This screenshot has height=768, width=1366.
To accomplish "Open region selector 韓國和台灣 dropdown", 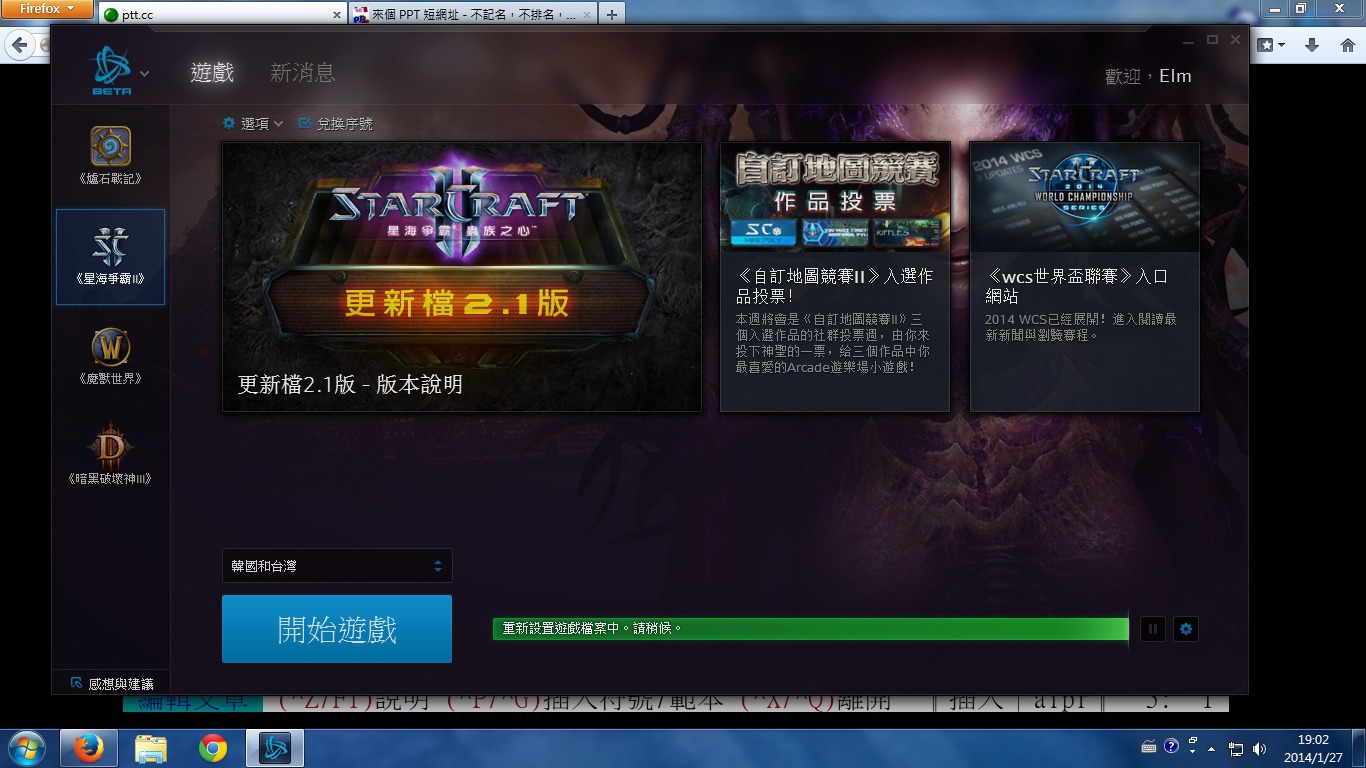I will (x=337, y=566).
